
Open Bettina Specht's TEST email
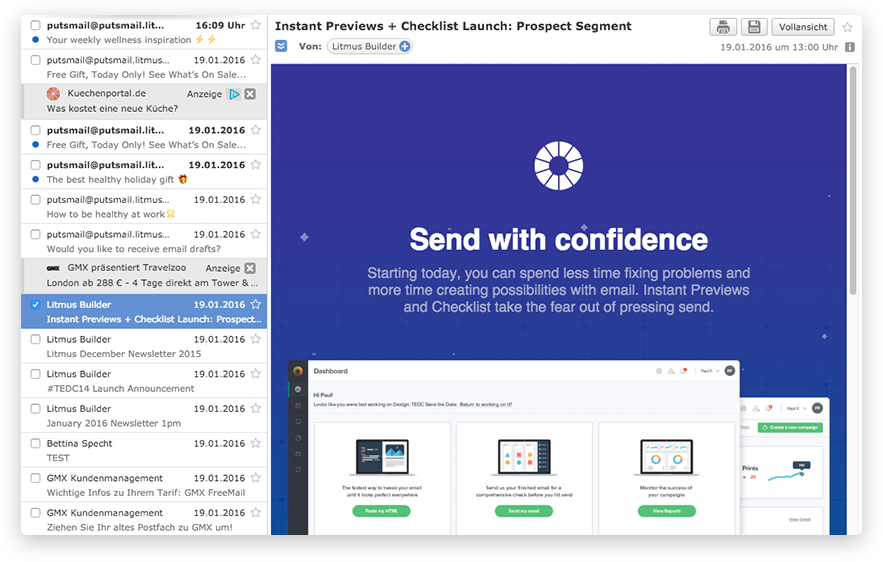click(144, 450)
